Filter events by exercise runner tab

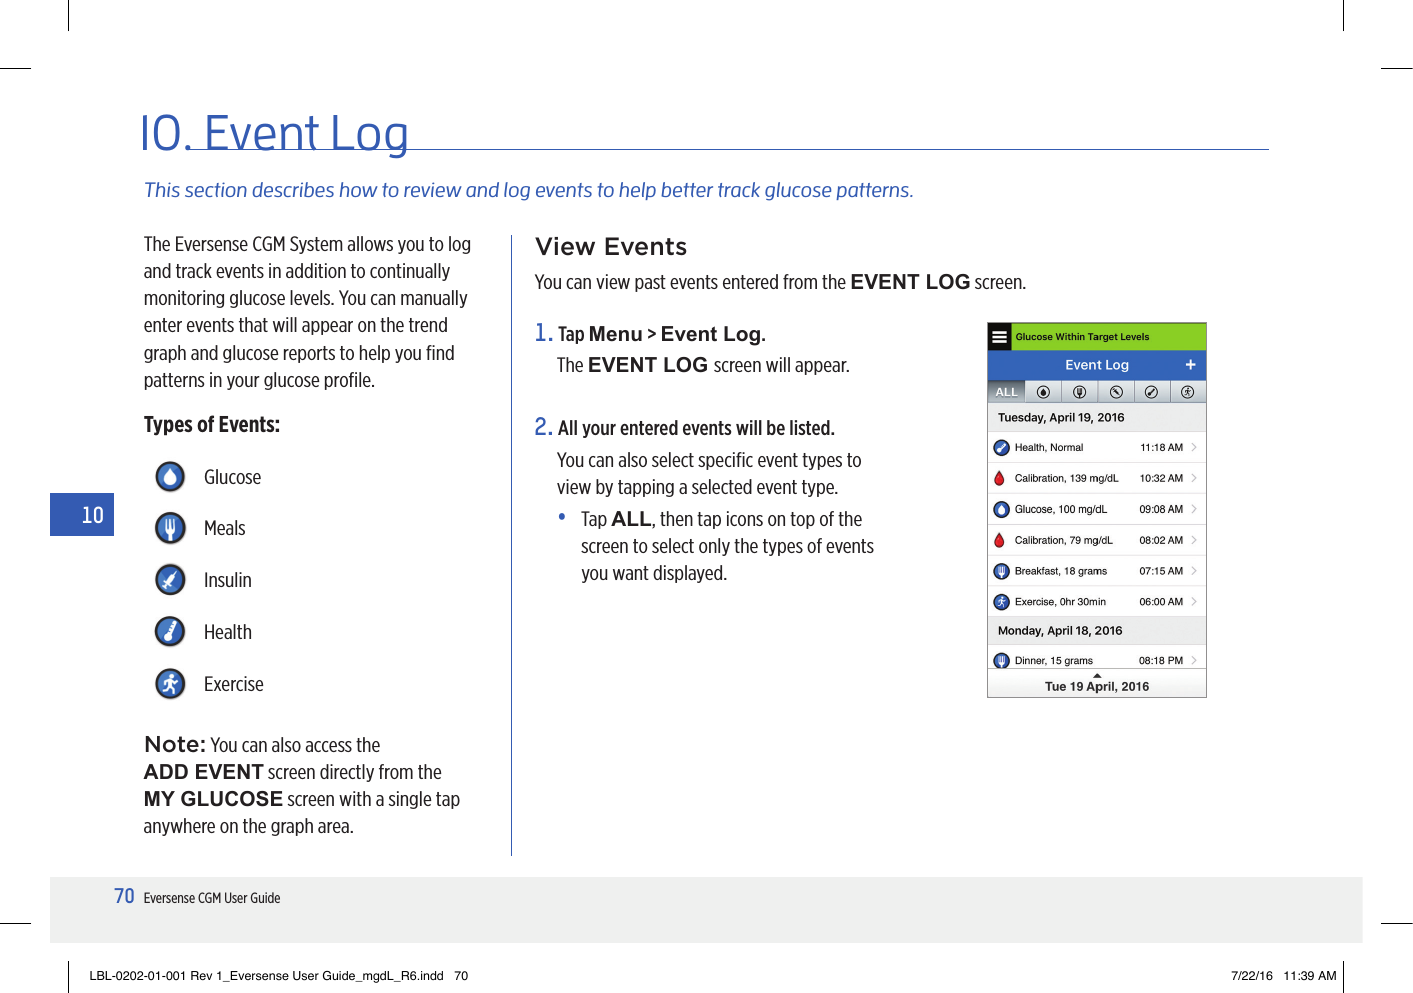pyautogui.click(x=1187, y=392)
